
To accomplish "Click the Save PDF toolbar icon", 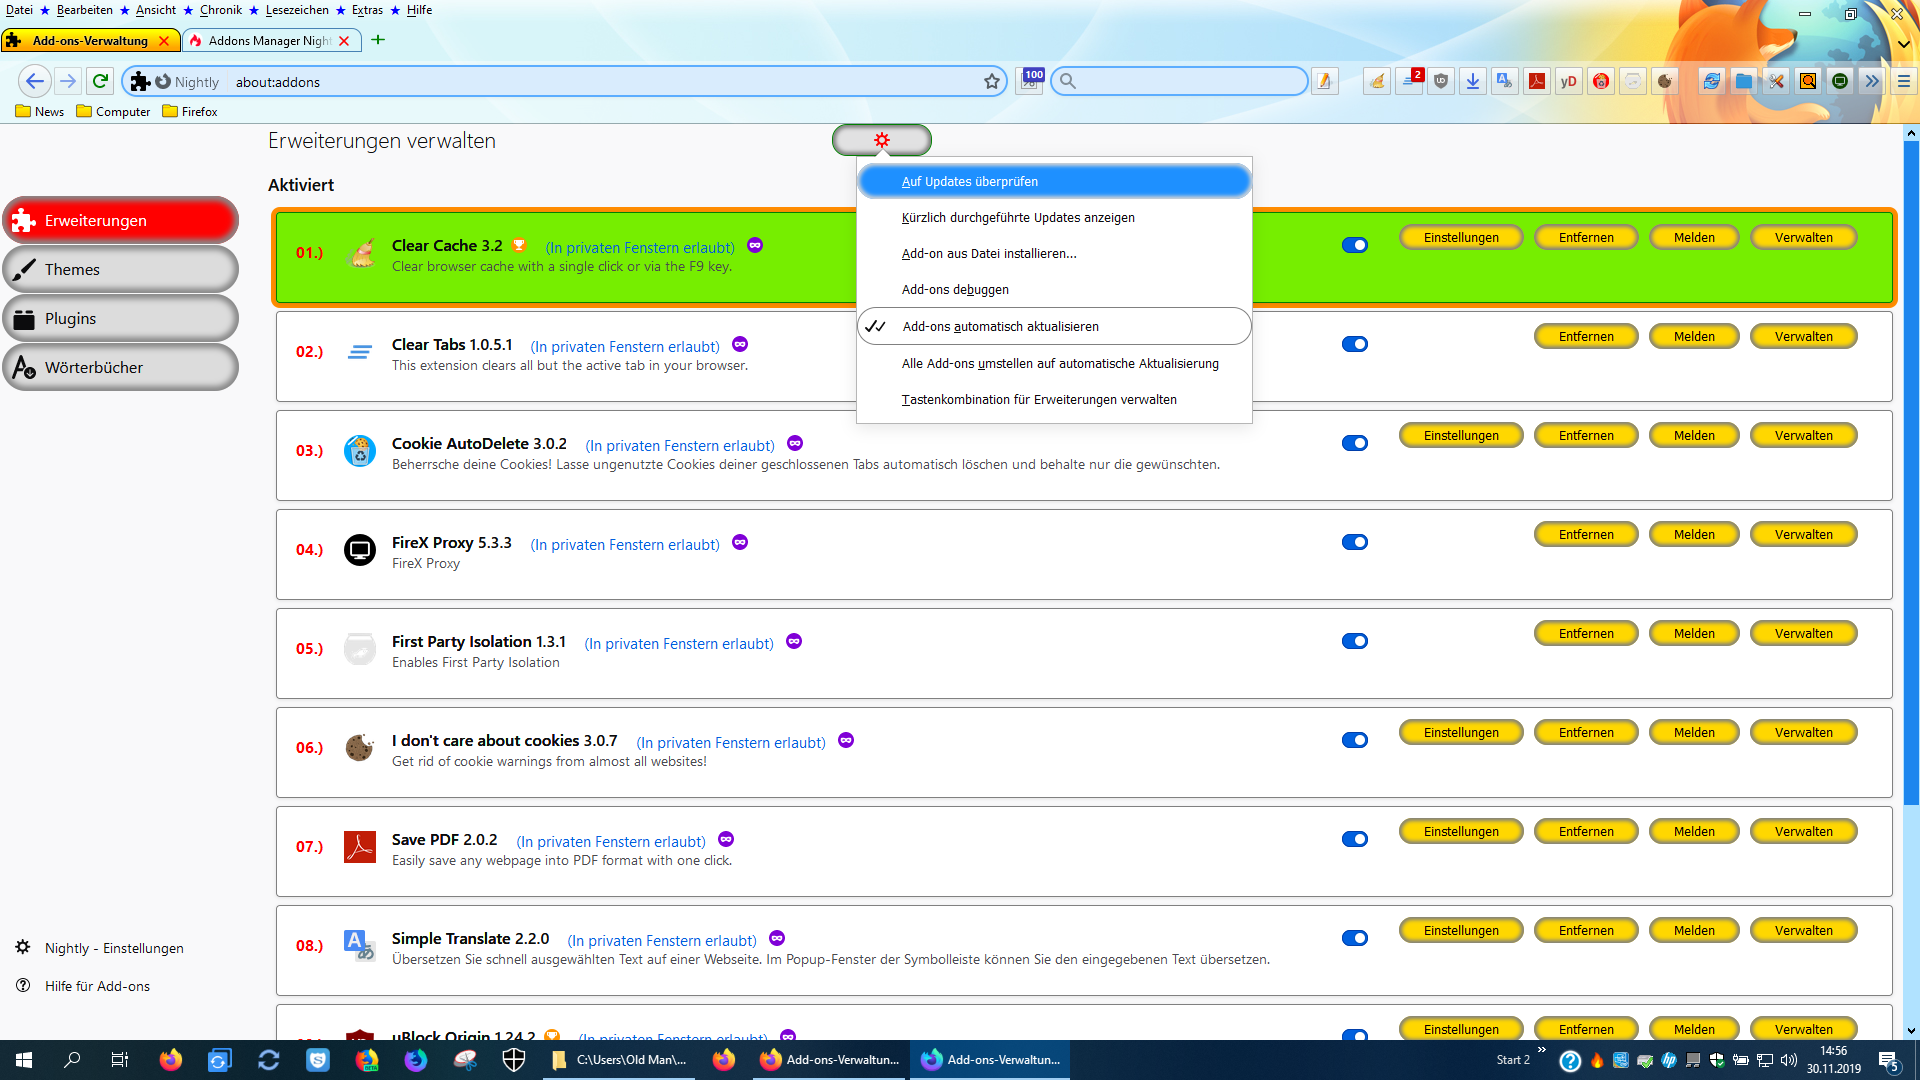I will pyautogui.click(x=1537, y=82).
